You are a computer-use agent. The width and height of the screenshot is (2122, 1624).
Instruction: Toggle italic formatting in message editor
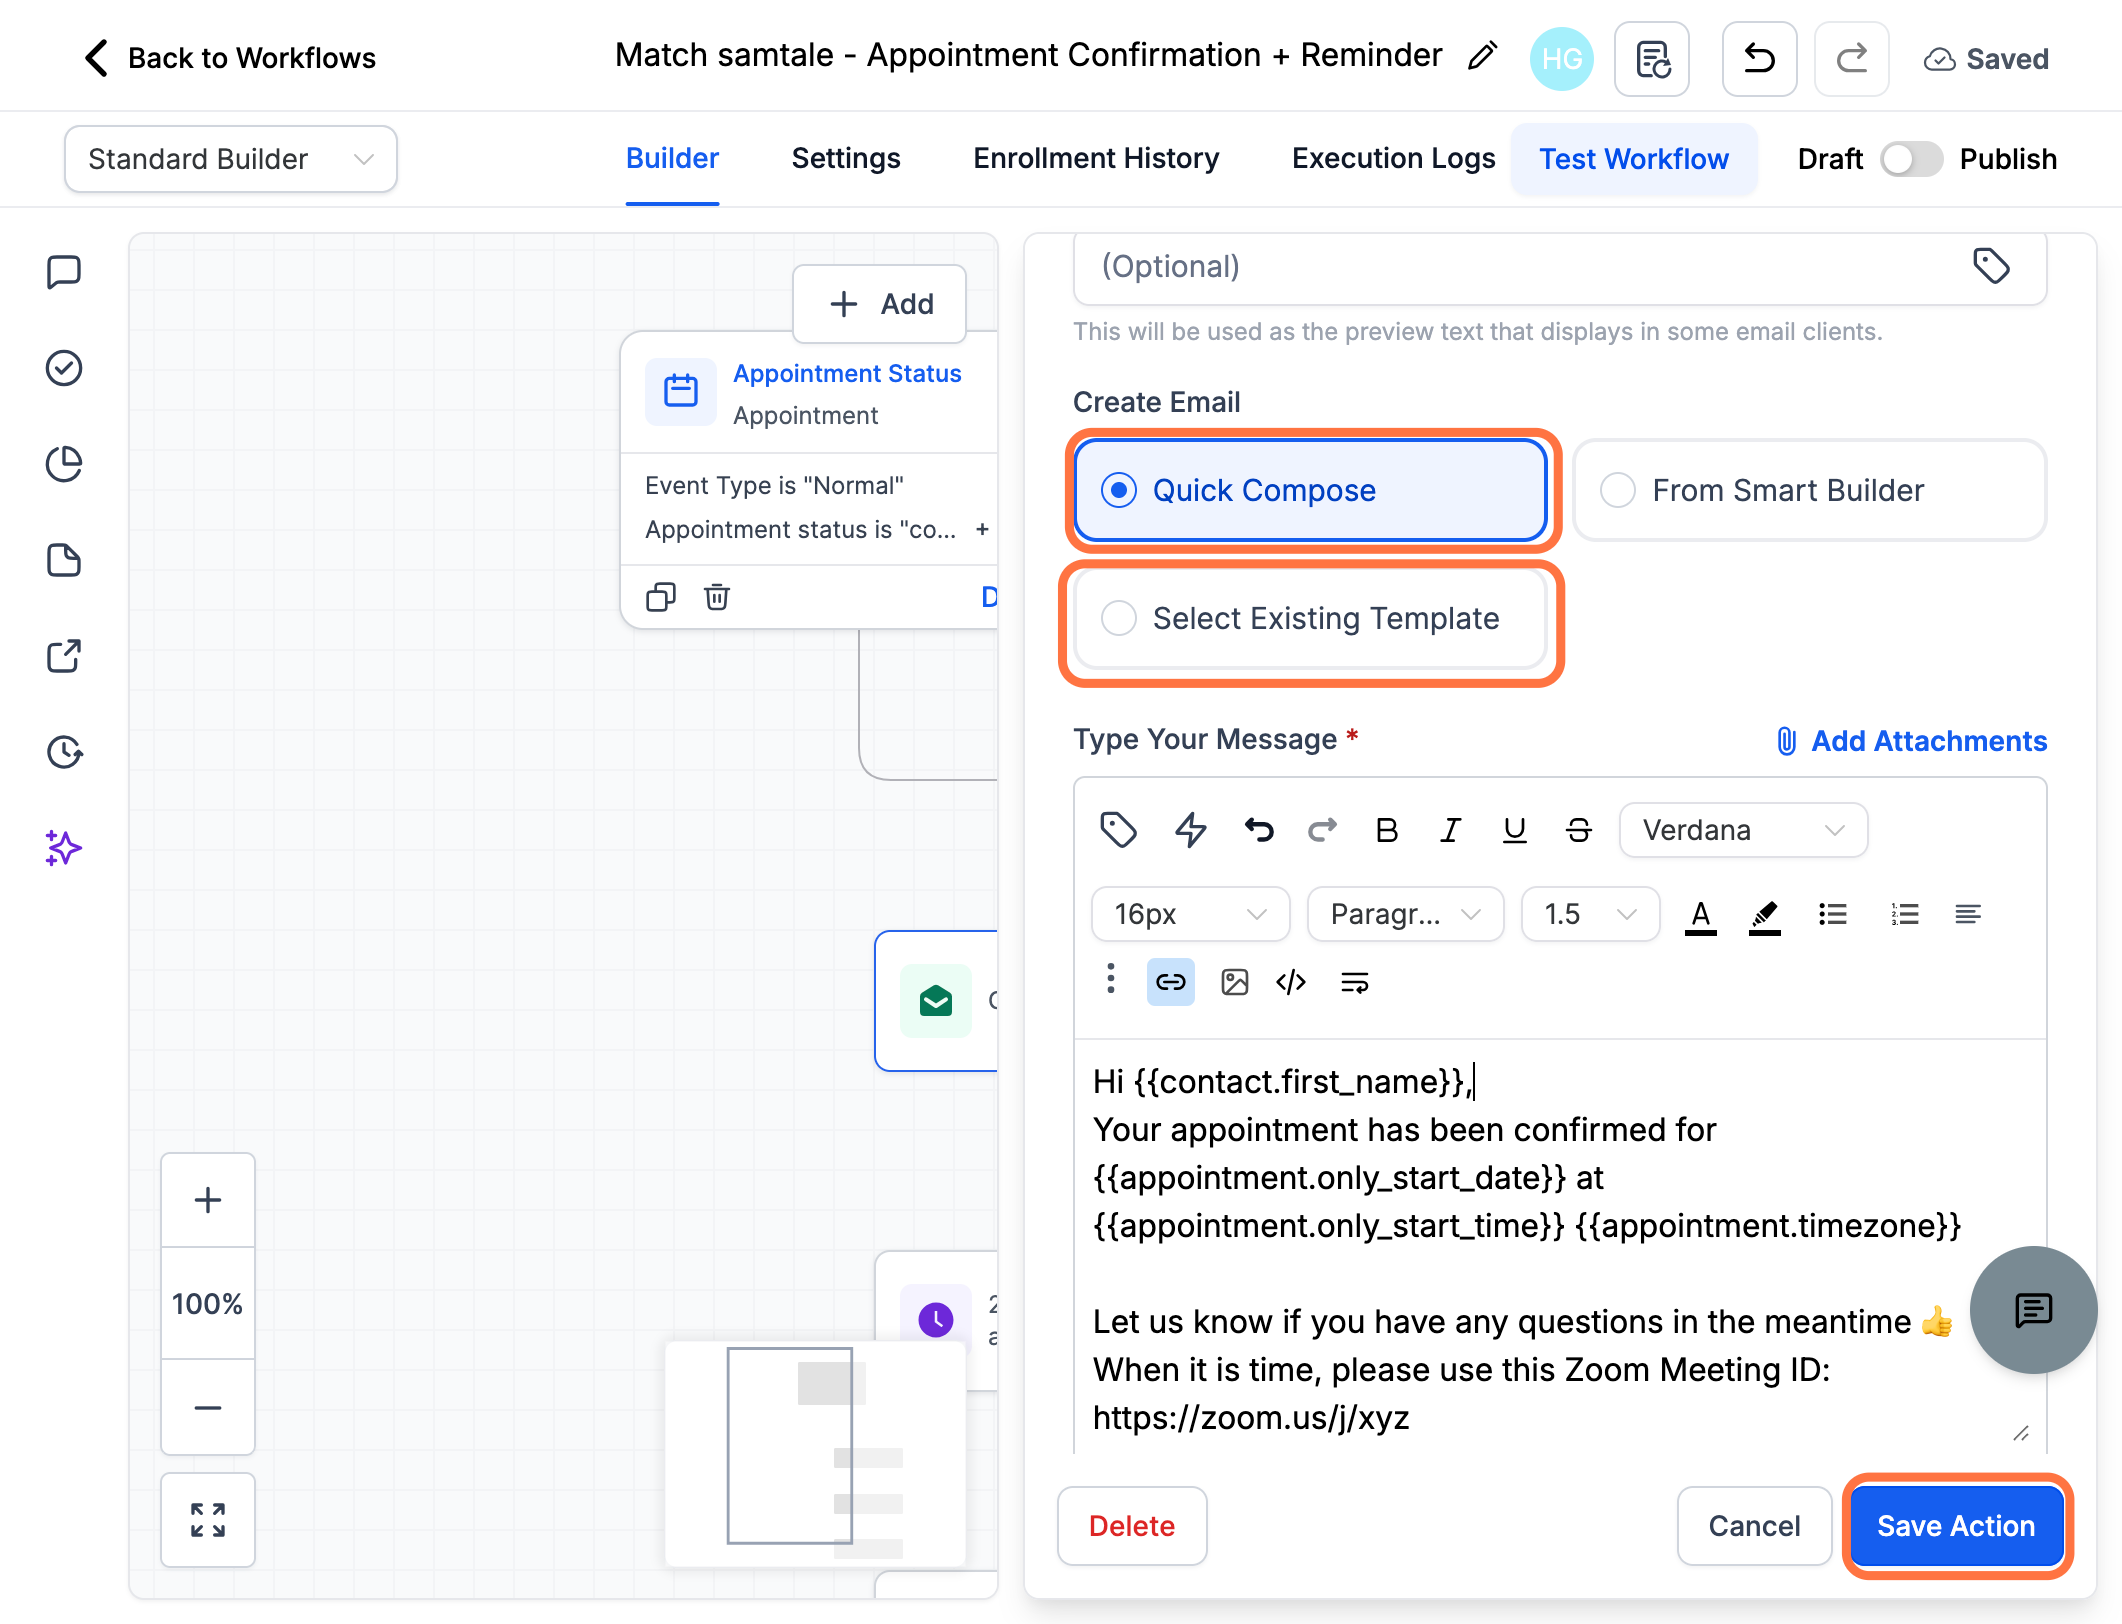(1450, 830)
